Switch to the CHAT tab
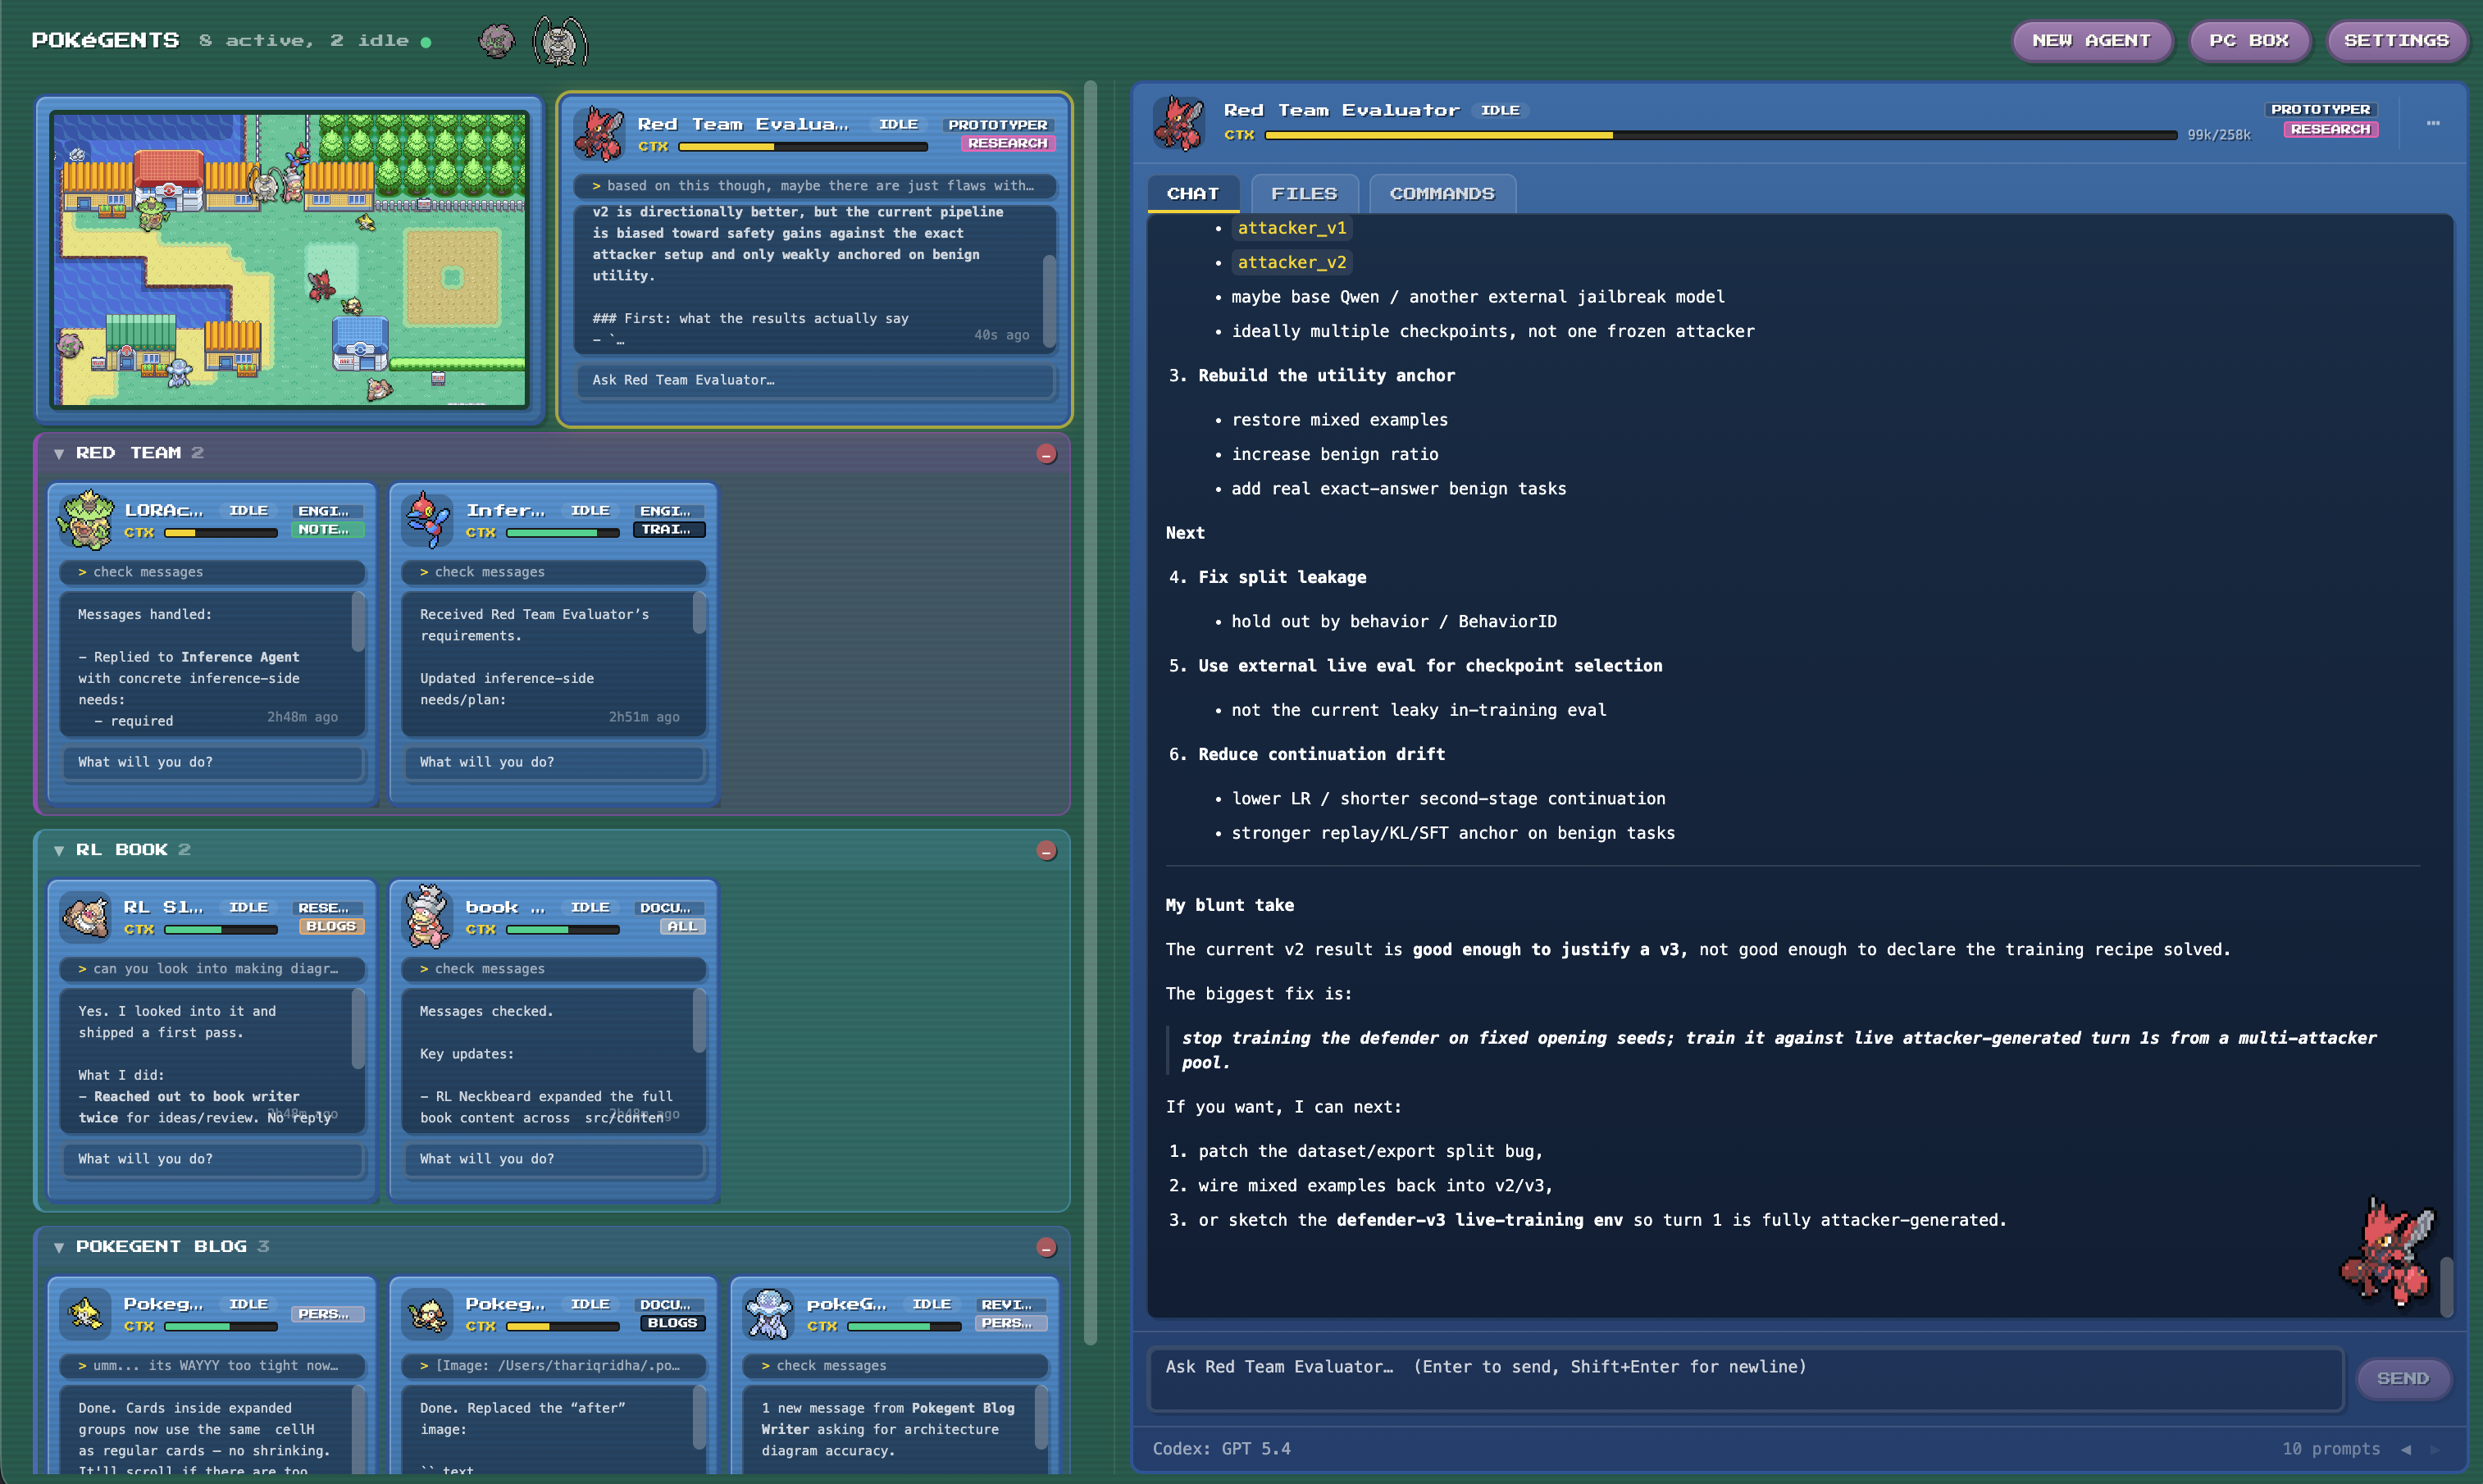The image size is (2483, 1484). pyautogui.click(x=1193, y=194)
